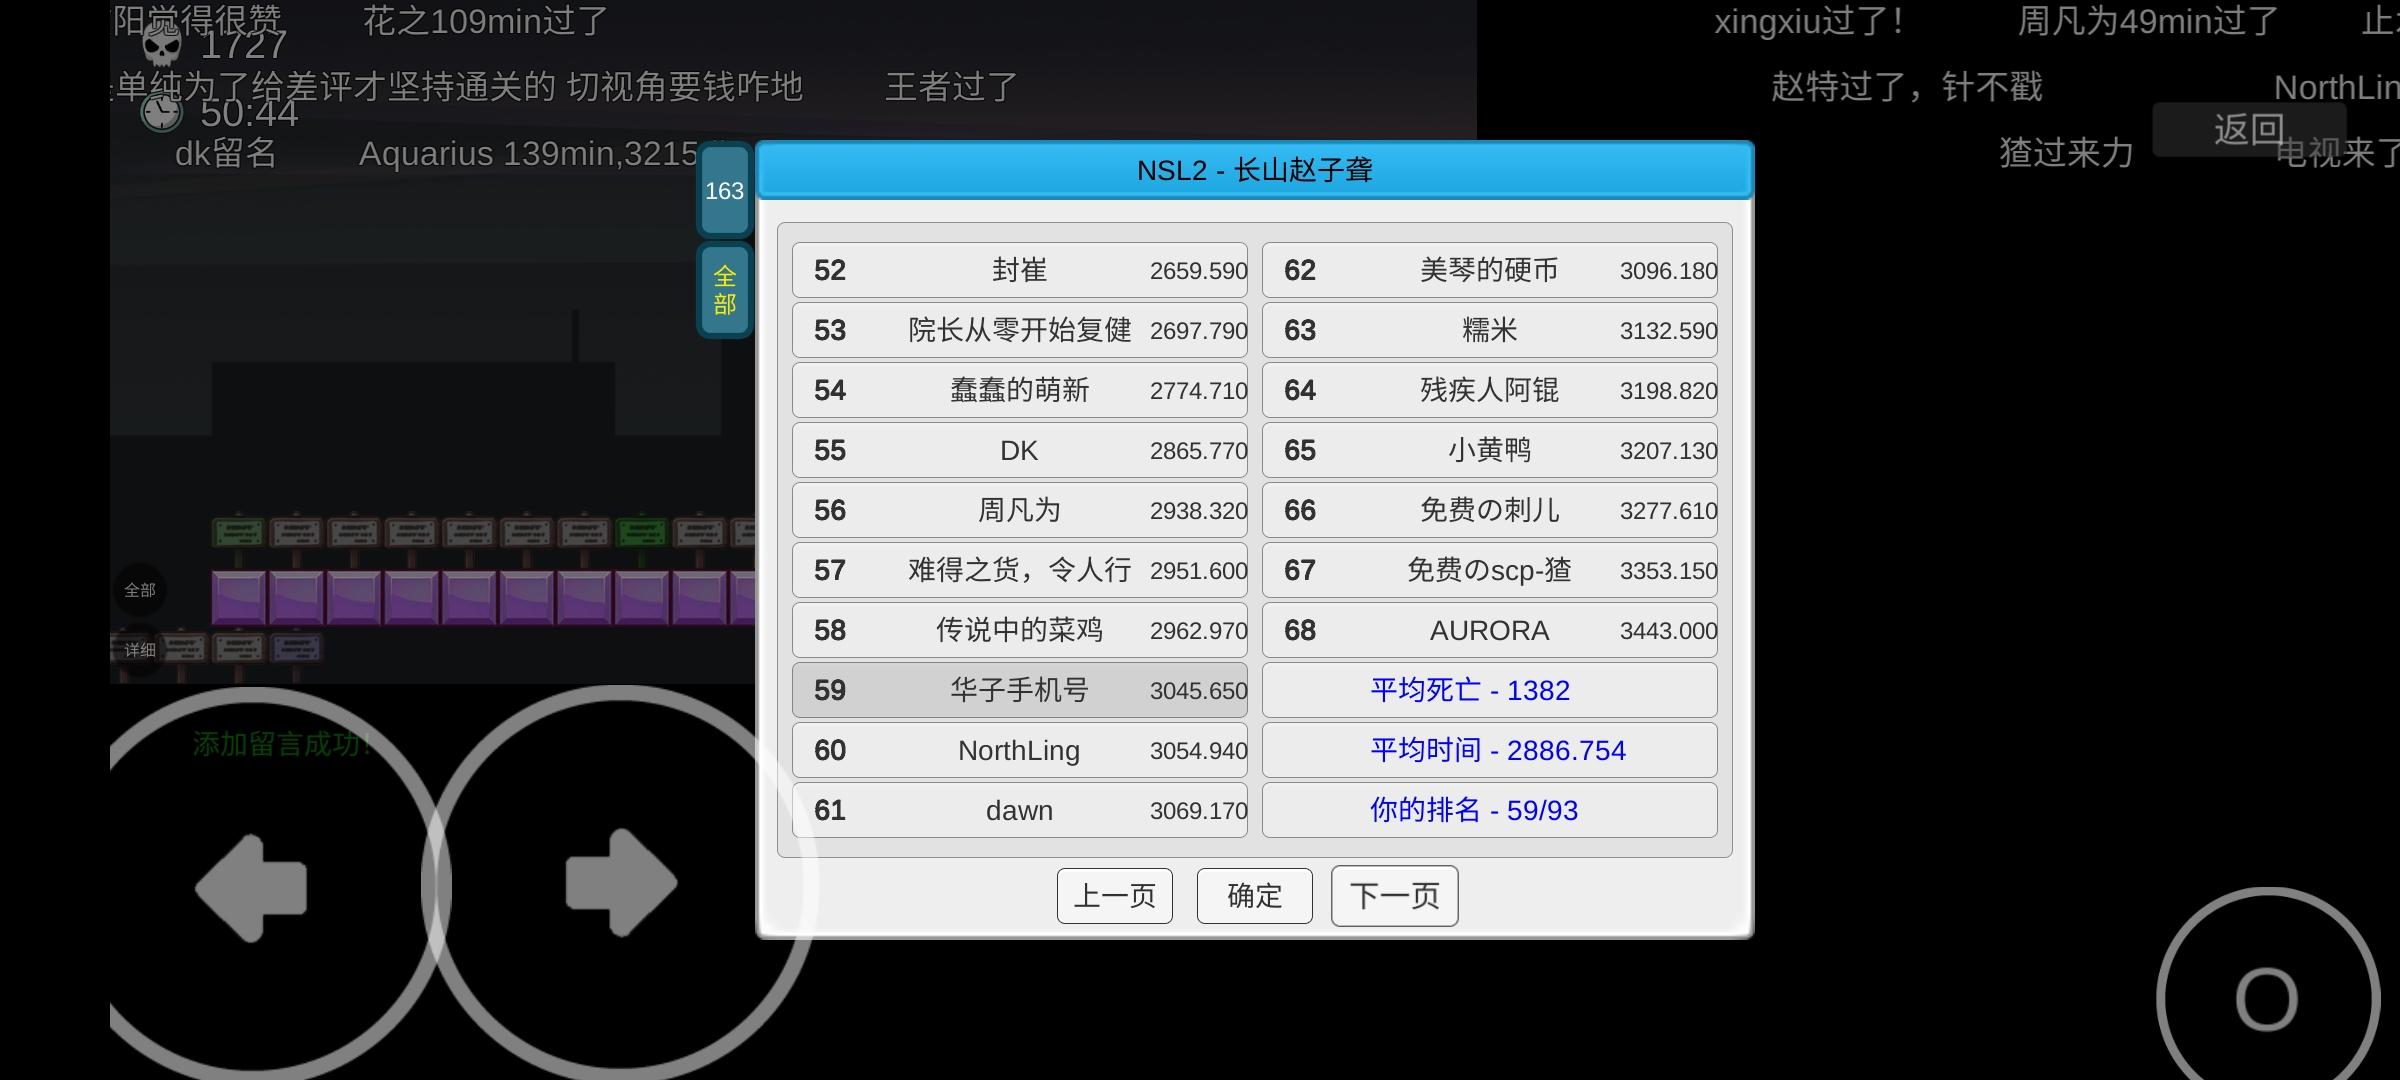Tap the skull death counter icon
The width and height of the screenshot is (2400, 1080).
click(161, 45)
